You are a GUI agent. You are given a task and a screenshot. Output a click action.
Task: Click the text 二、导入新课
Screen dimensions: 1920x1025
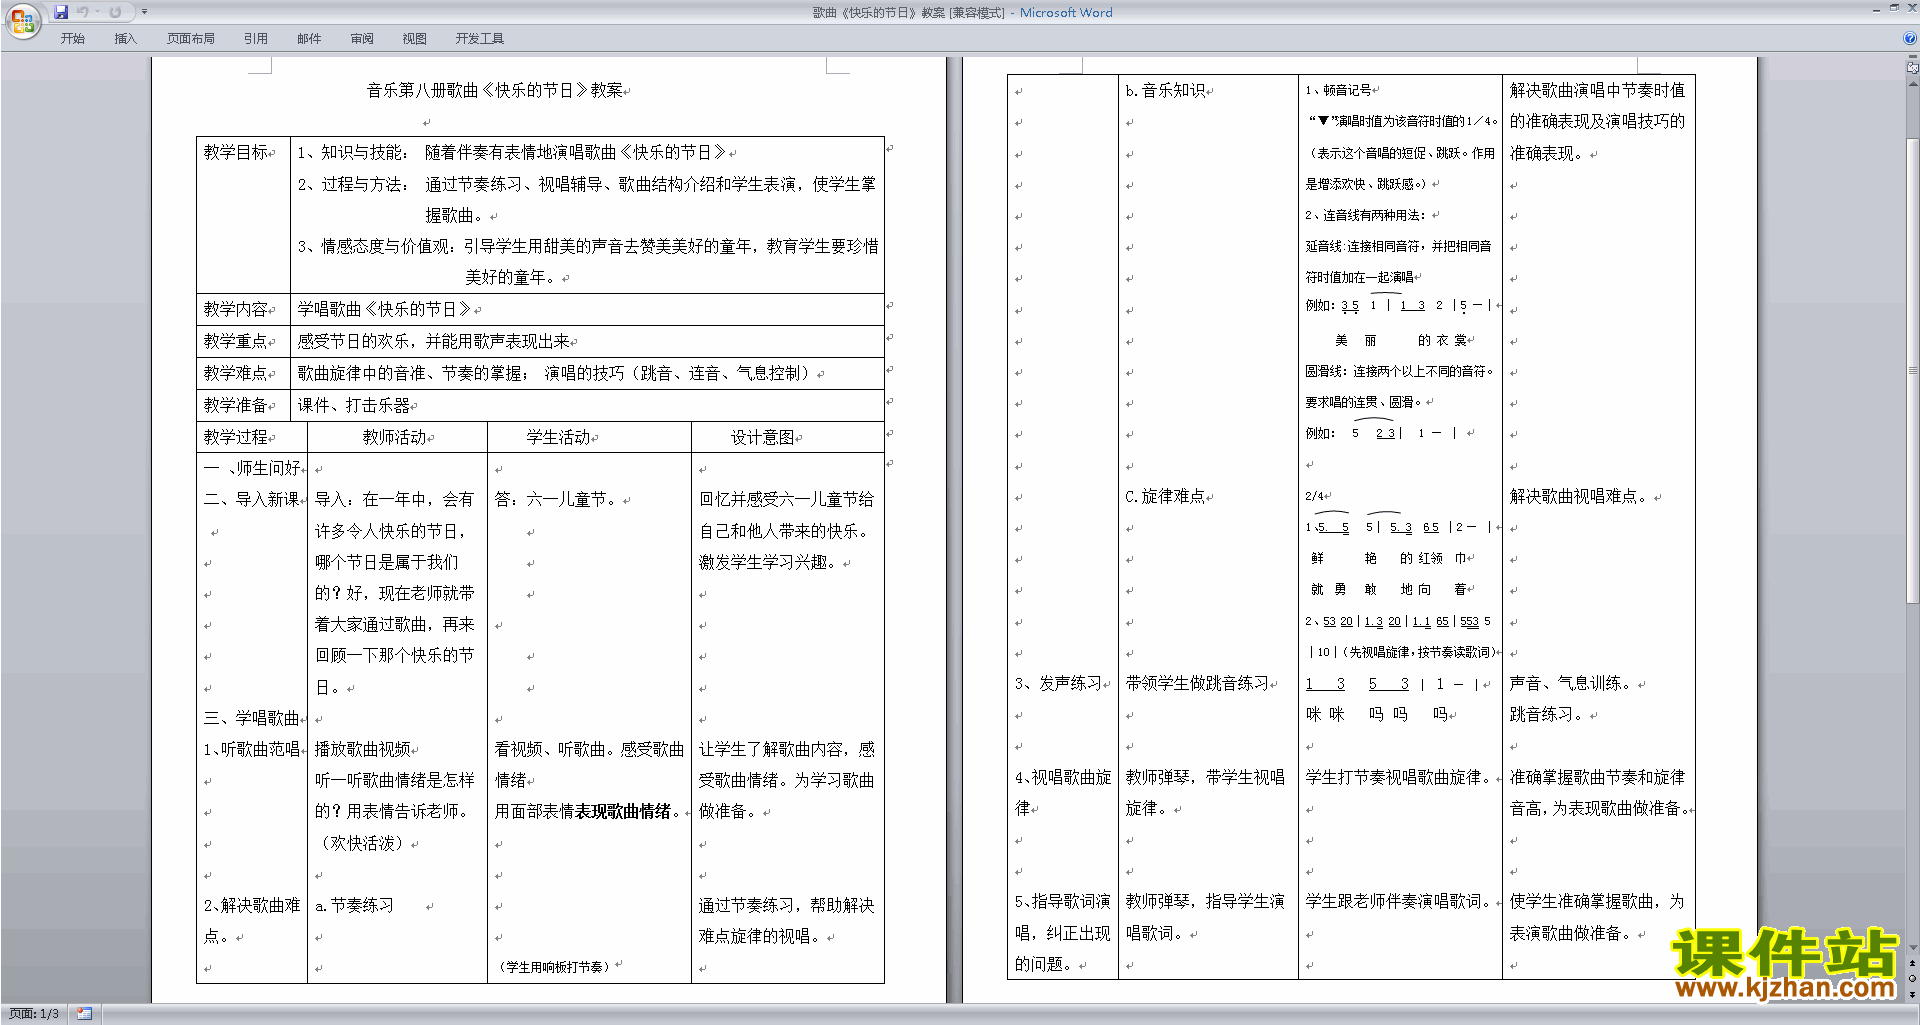point(252,499)
